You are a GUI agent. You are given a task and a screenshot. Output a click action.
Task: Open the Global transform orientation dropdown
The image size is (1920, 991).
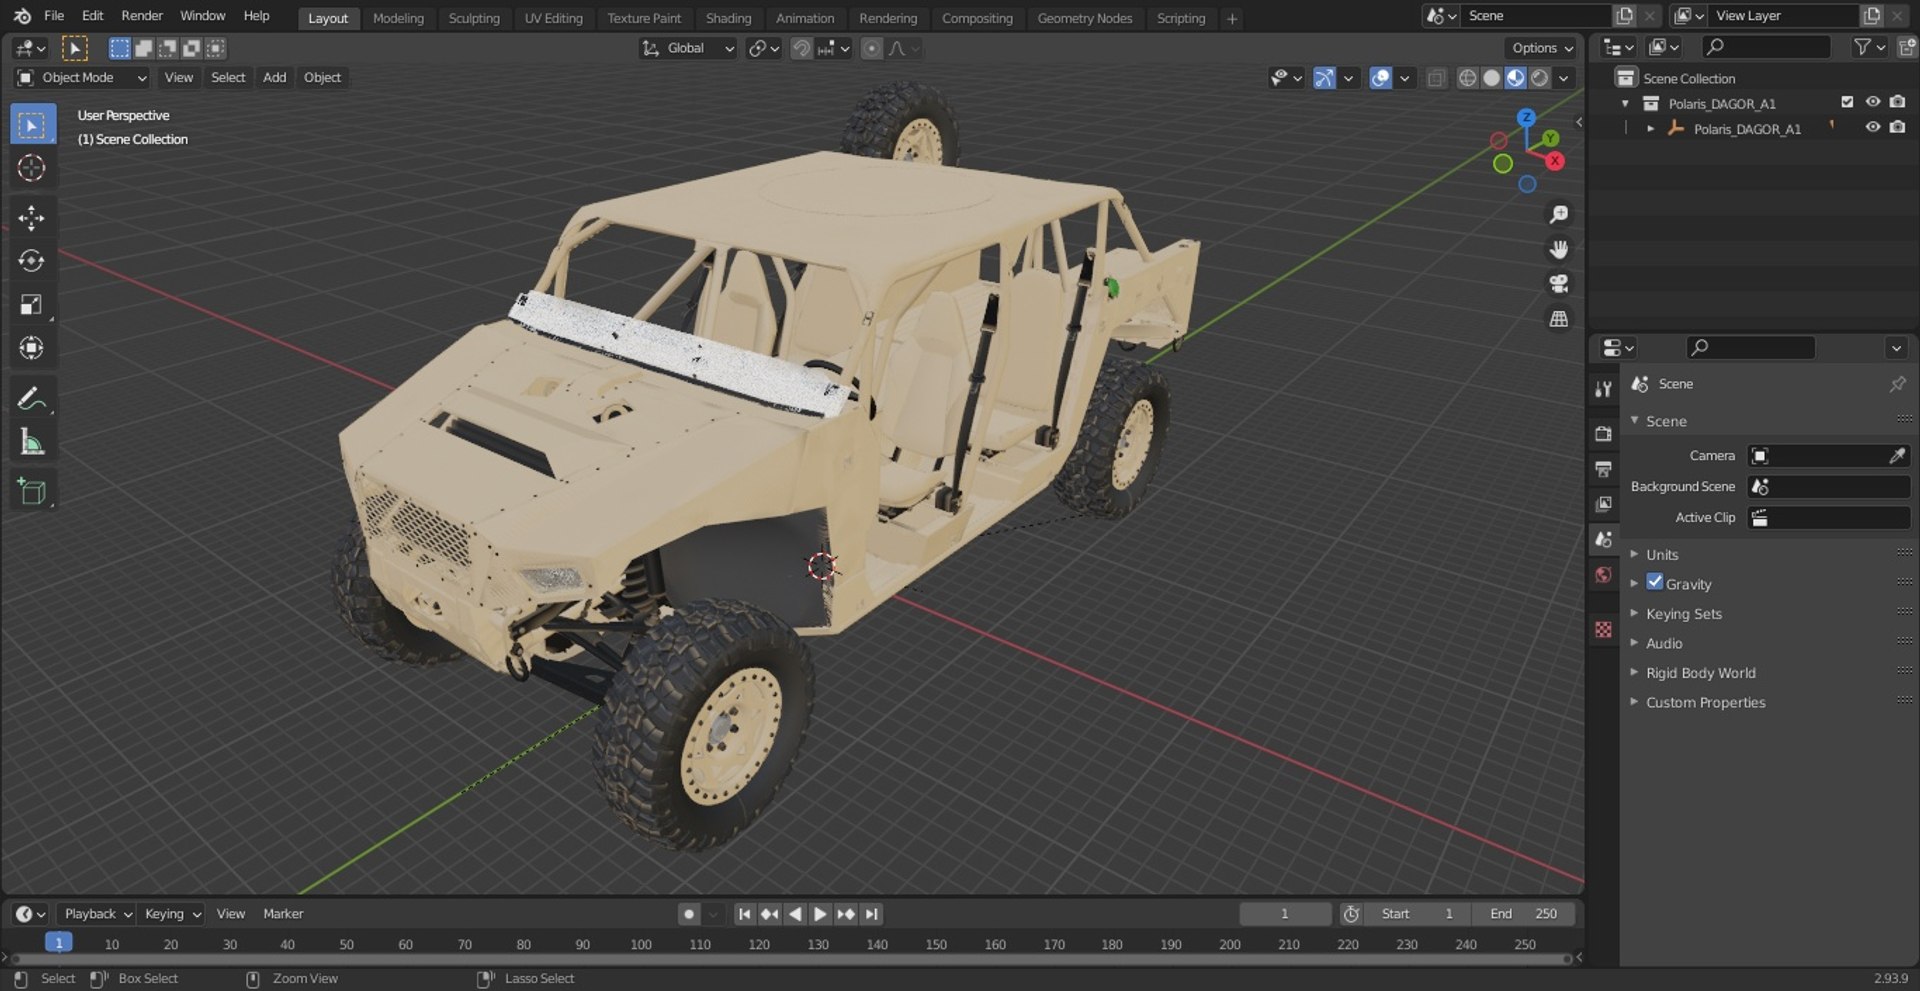click(688, 48)
